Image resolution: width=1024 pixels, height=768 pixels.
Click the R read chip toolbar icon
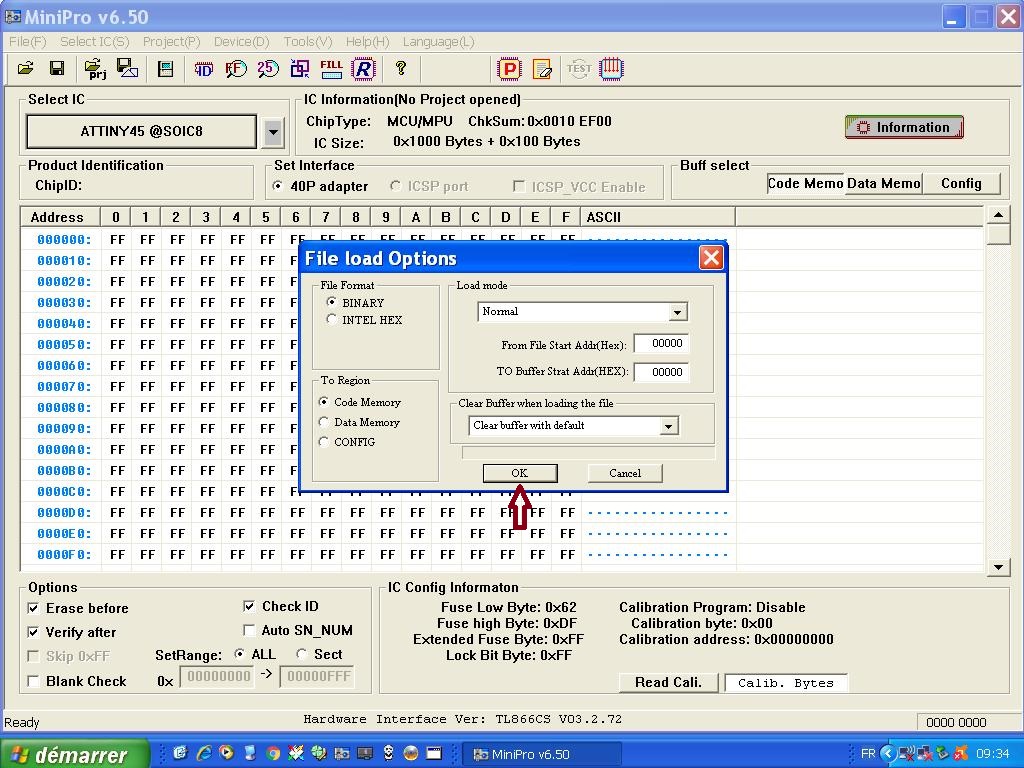[x=363, y=69]
